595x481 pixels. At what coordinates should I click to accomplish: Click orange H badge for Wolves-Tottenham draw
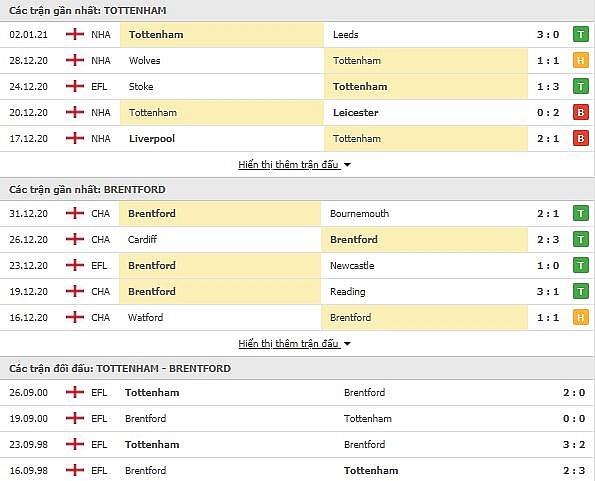pos(581,60)
